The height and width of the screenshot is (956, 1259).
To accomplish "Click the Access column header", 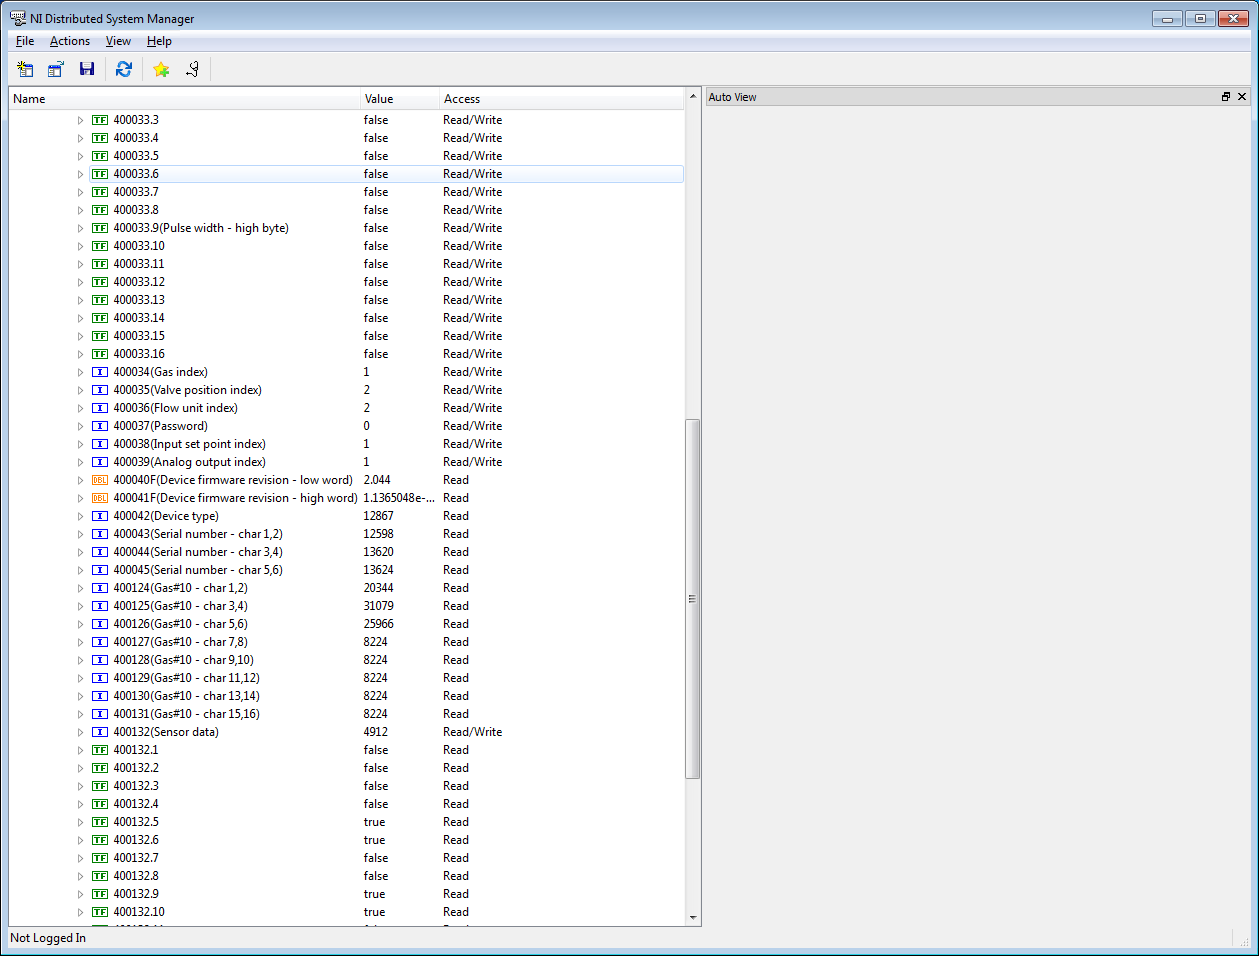I will pyautogui.click(x=462, y=99).
